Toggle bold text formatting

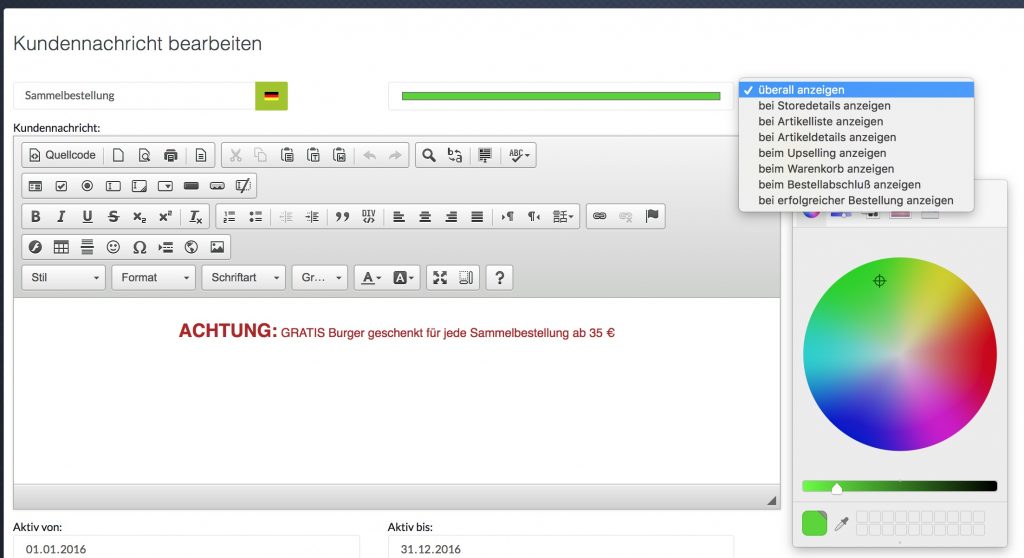(x=36, y=216)
